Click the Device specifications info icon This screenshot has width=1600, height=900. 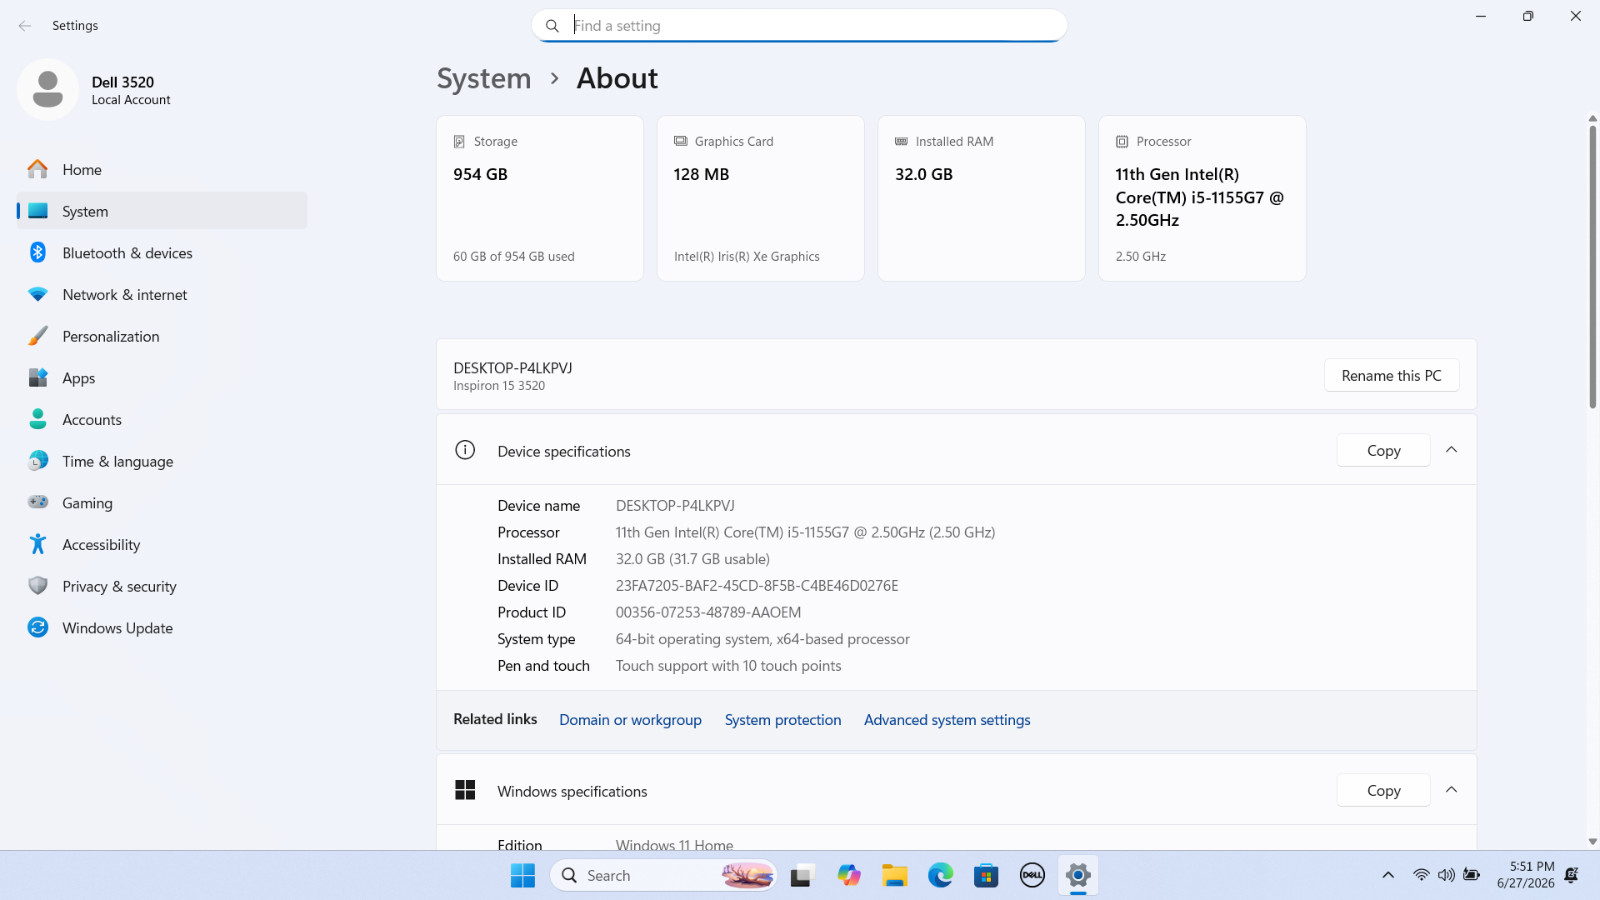pos(465,450)
